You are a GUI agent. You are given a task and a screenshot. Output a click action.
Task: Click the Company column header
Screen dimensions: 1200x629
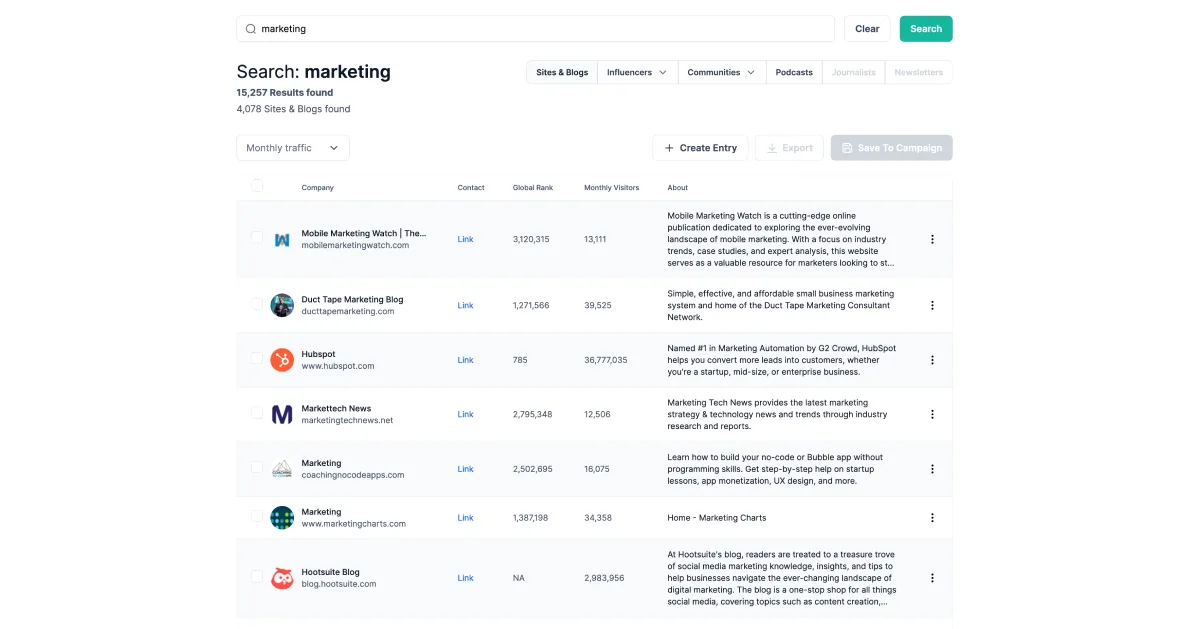click(318, 188)
